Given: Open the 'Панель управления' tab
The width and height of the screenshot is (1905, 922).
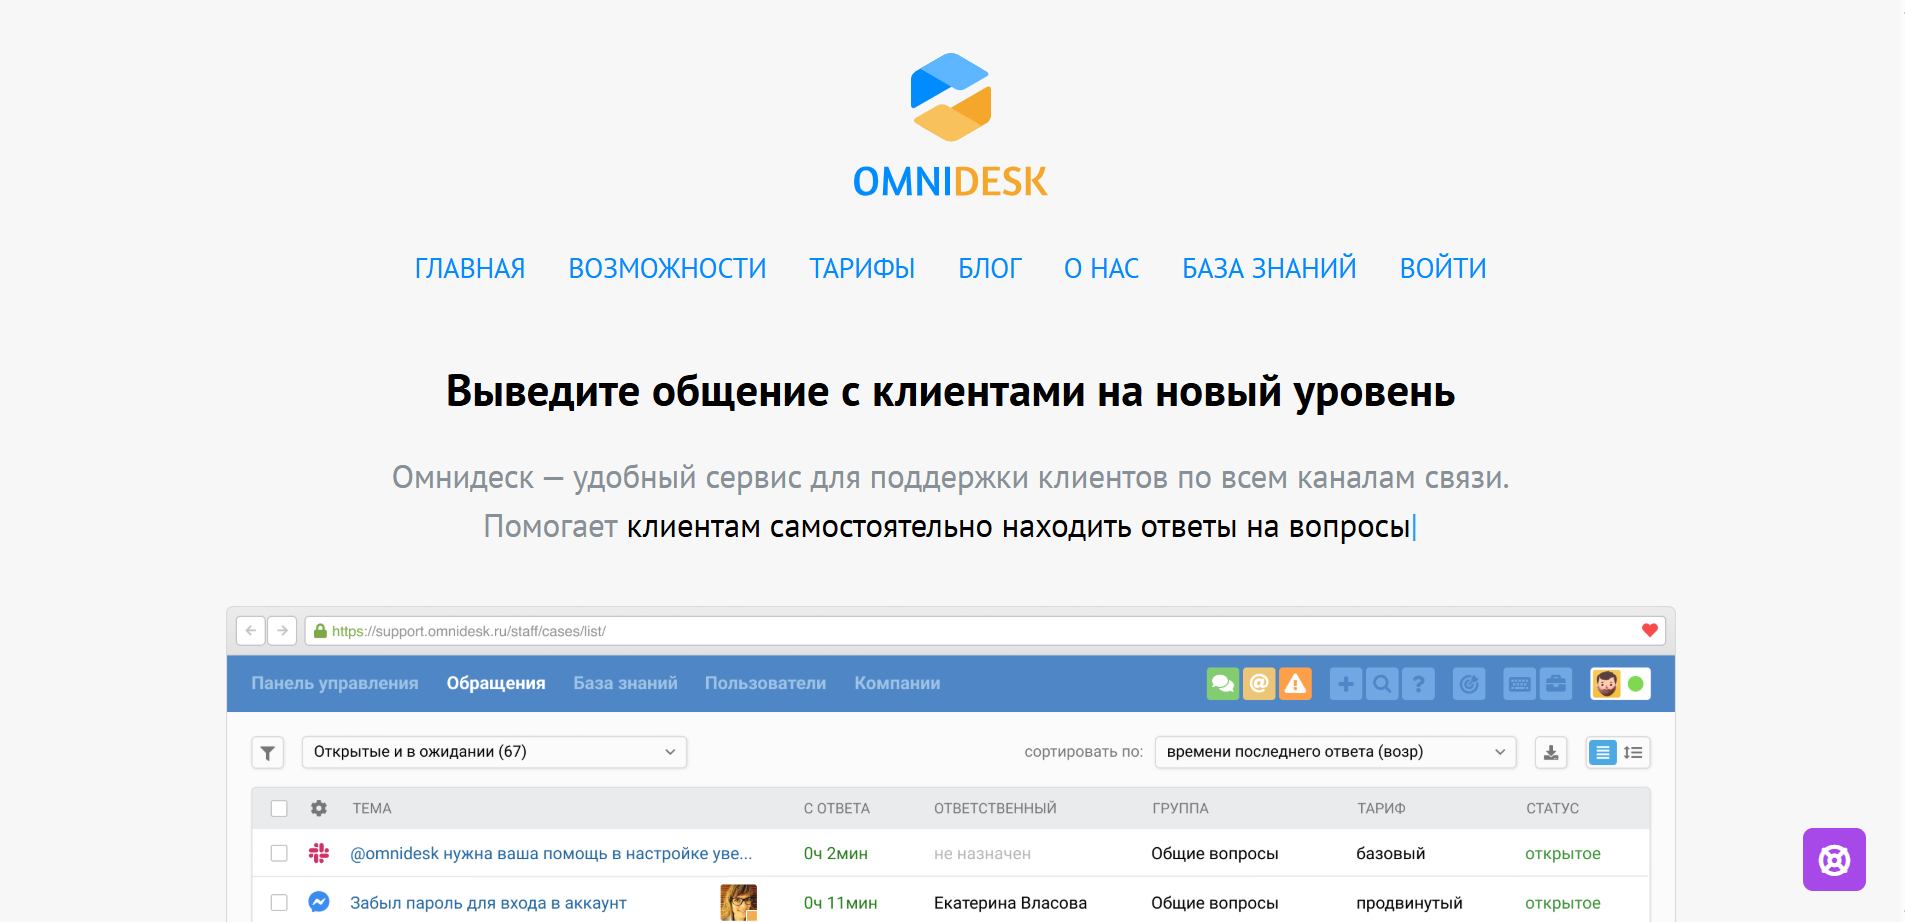Looking at the screenshot, I should point(335,683).
